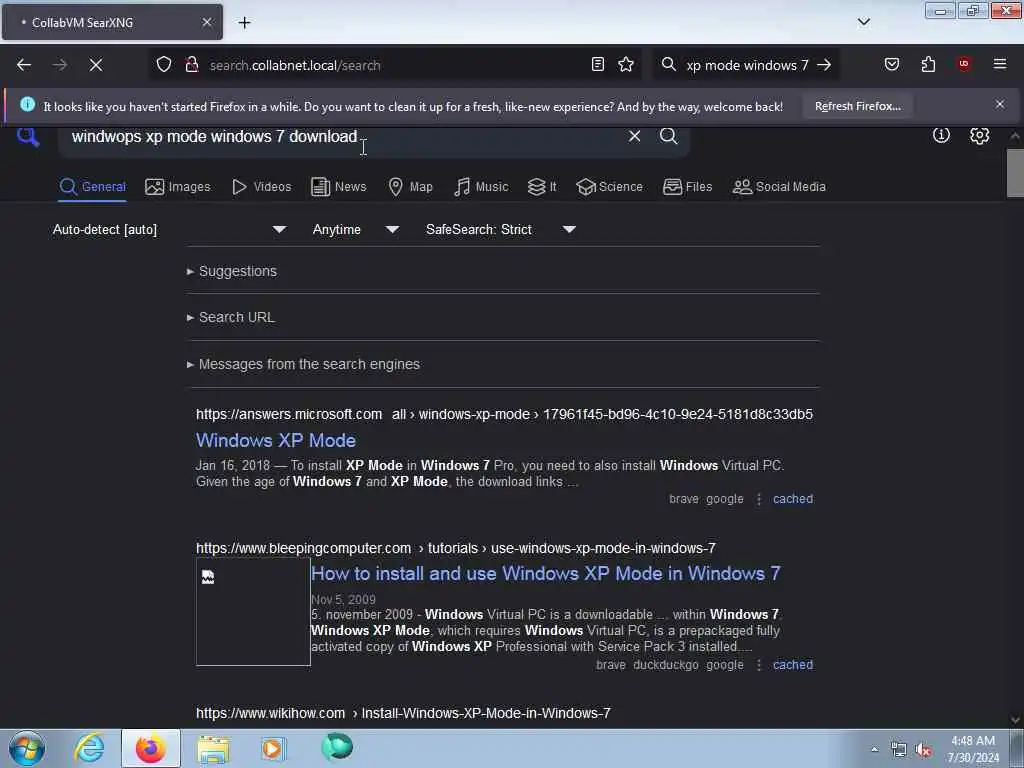Open Windows Media Player on taskbar
1024x768 pixels.
pyautogui.click(x=273, y=748)
